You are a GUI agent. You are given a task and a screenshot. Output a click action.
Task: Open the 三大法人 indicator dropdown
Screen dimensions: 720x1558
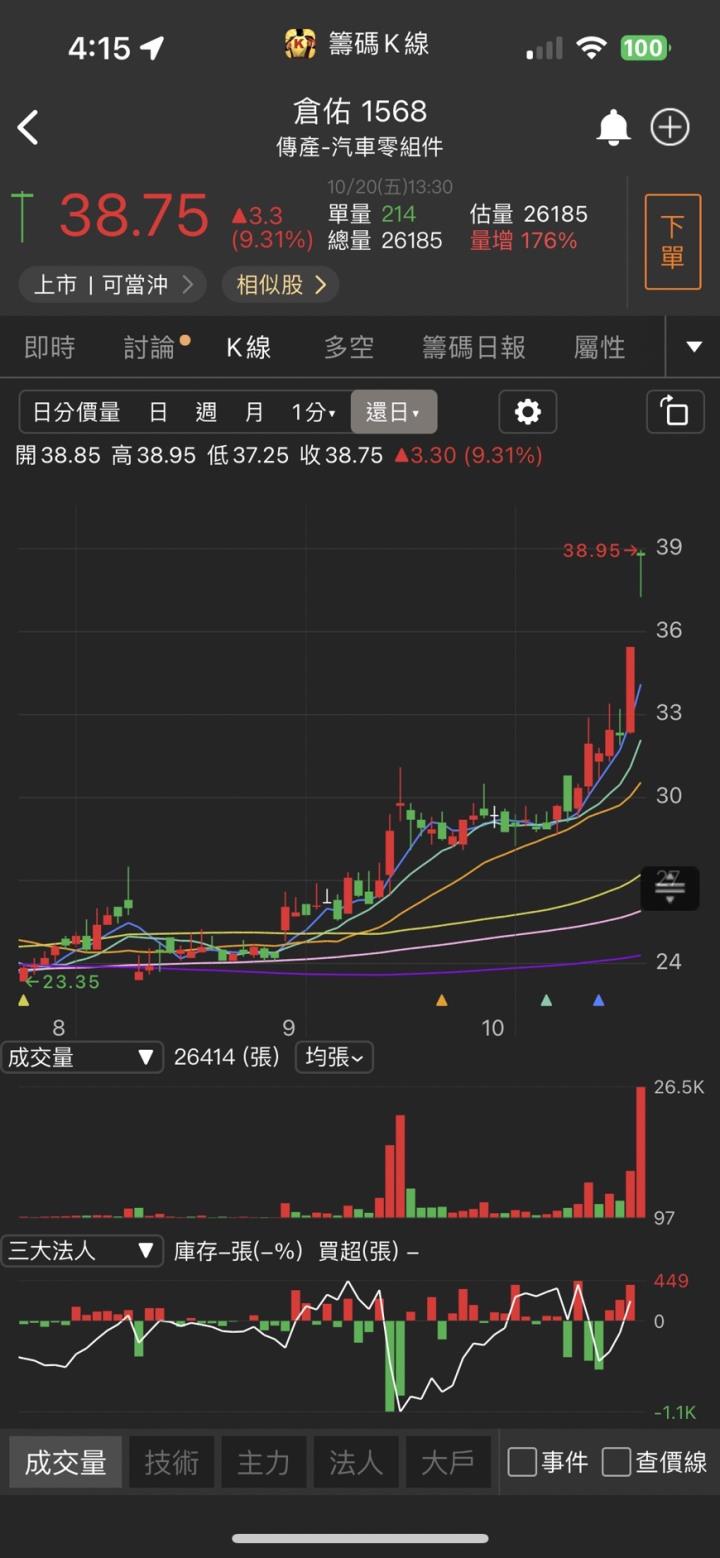tap(81, 1251)
